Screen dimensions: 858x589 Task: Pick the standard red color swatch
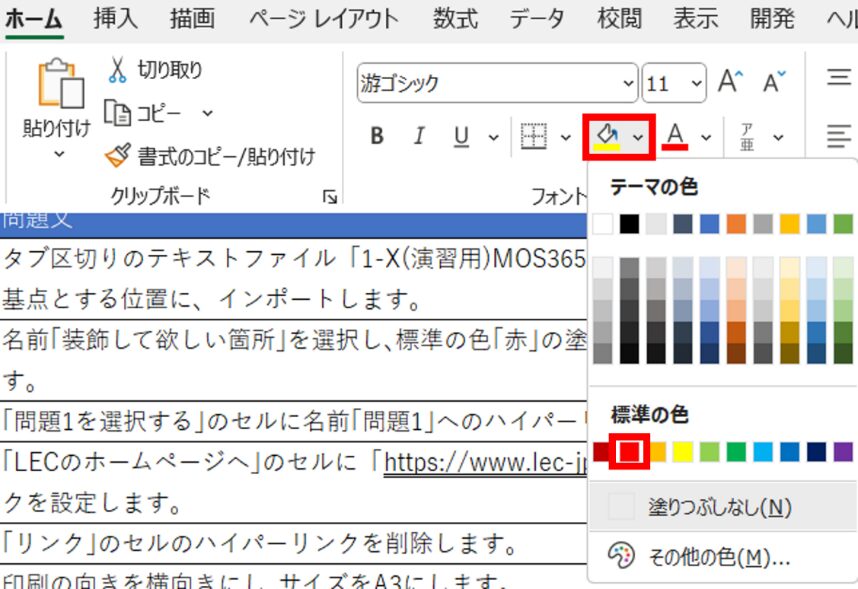pyautogui.click(x=629, y=452)
